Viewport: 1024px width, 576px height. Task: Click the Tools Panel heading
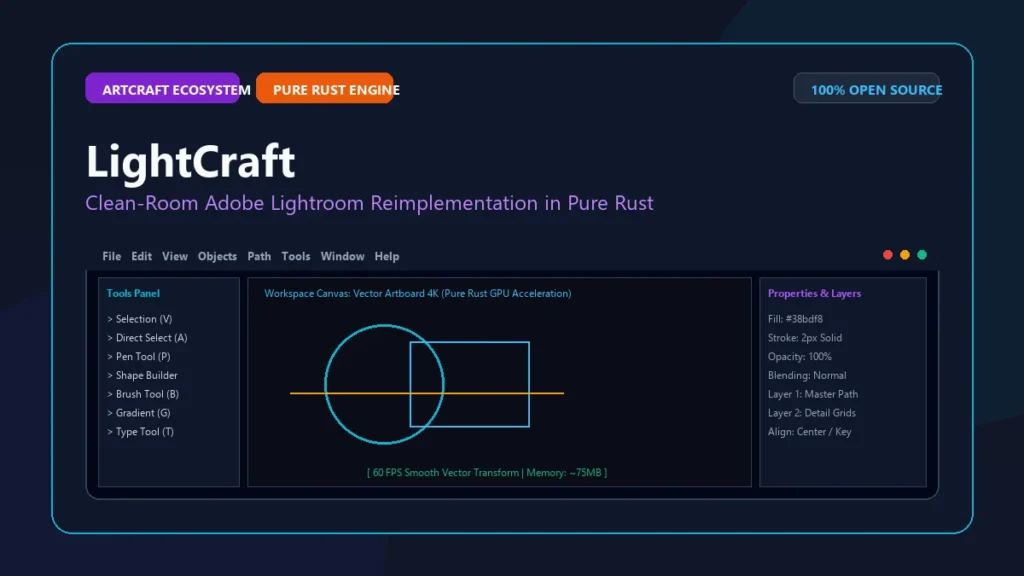coord(133,293)
